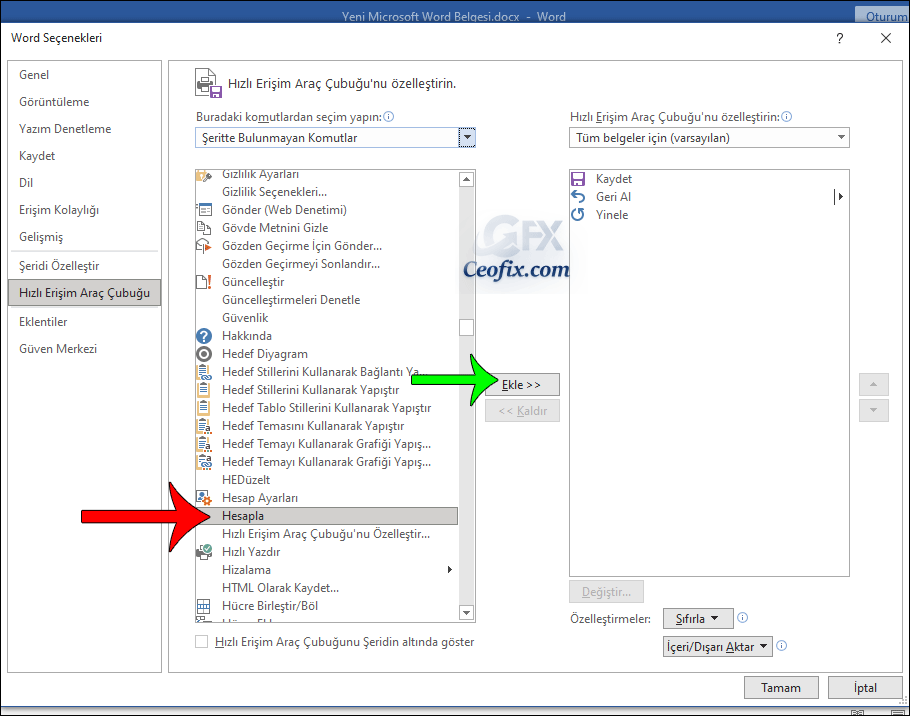
Task: Click the Değiştir... button
Action: [606, 592]
